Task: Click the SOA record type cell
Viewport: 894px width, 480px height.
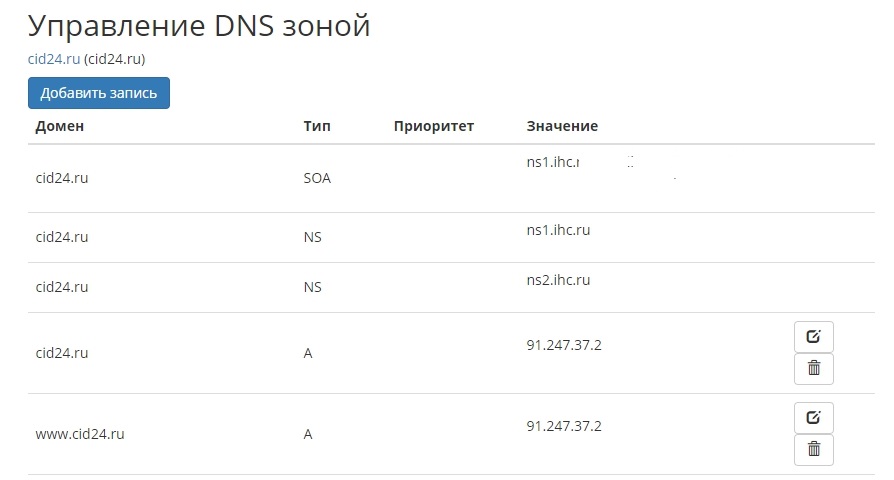Action: pyautogui.click(x=317, y=178)
